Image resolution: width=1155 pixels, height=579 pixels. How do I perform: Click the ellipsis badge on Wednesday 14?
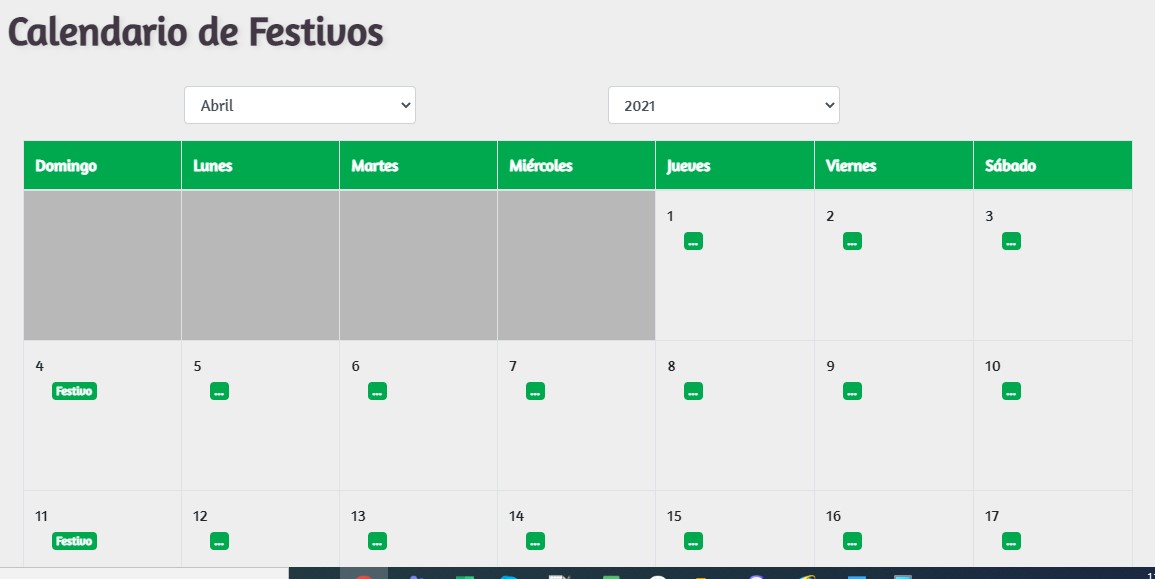[x=535, y=541]
